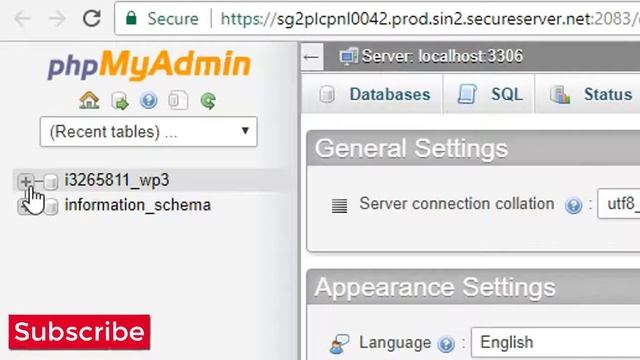640x360 pixels.
Task: Click the i3265811_wp3 database cylinder icon
Action: click(x=51, y=182)
